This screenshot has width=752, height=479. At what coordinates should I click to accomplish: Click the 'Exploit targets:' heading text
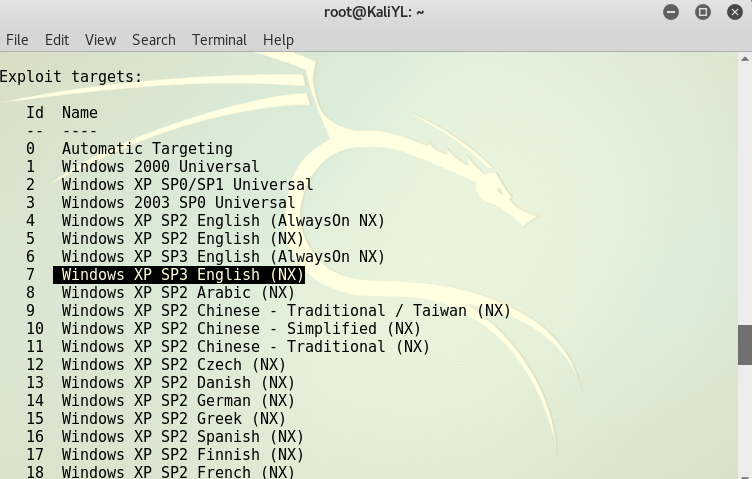(71, 77)
